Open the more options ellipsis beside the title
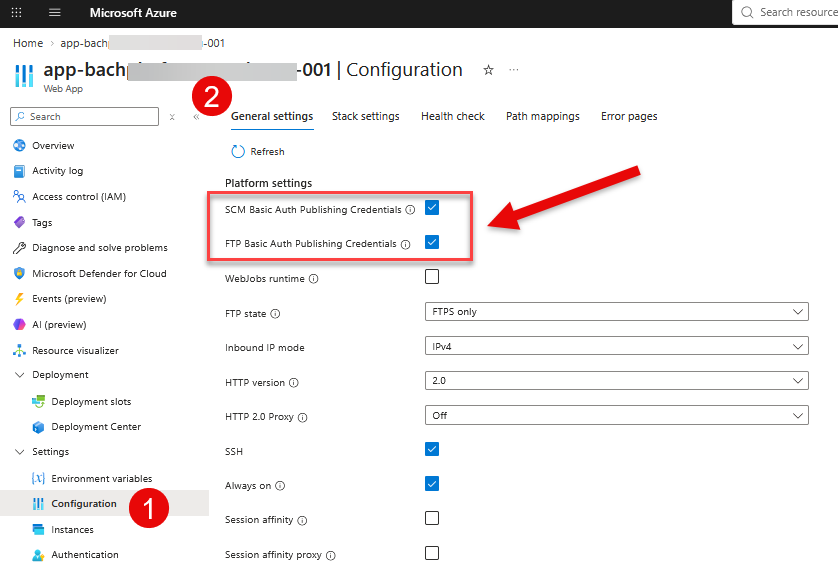 pos(514,70)
